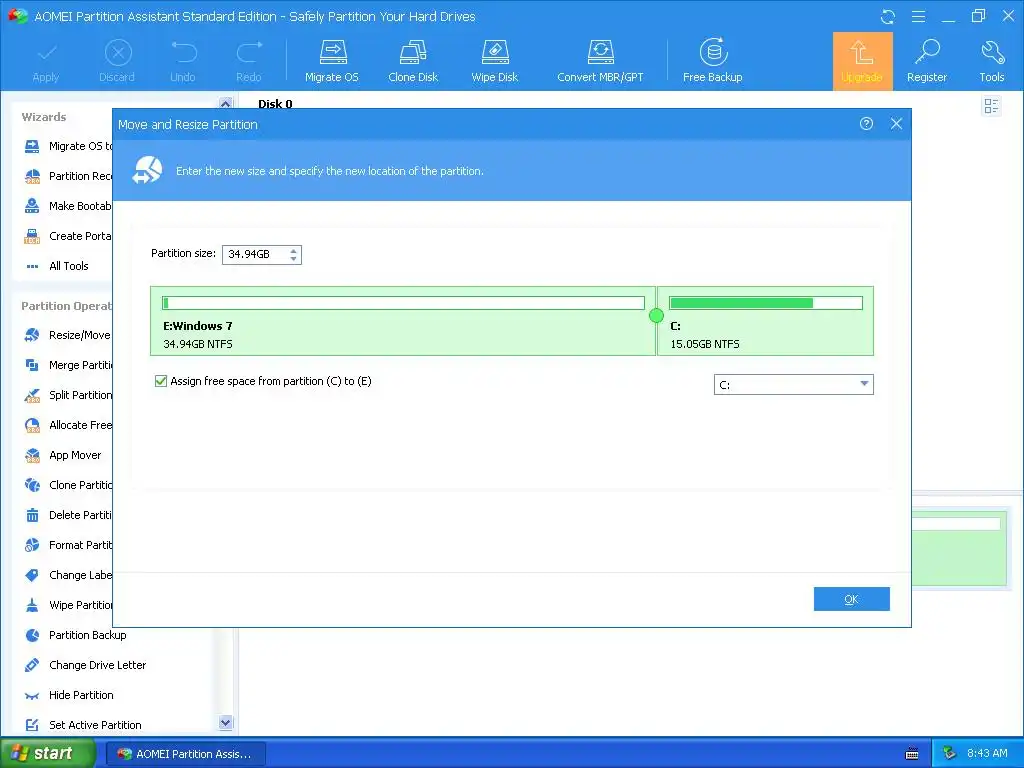Click the Apply toolbar icon
Screen dimensions: 1024x768
coord(46,61)
